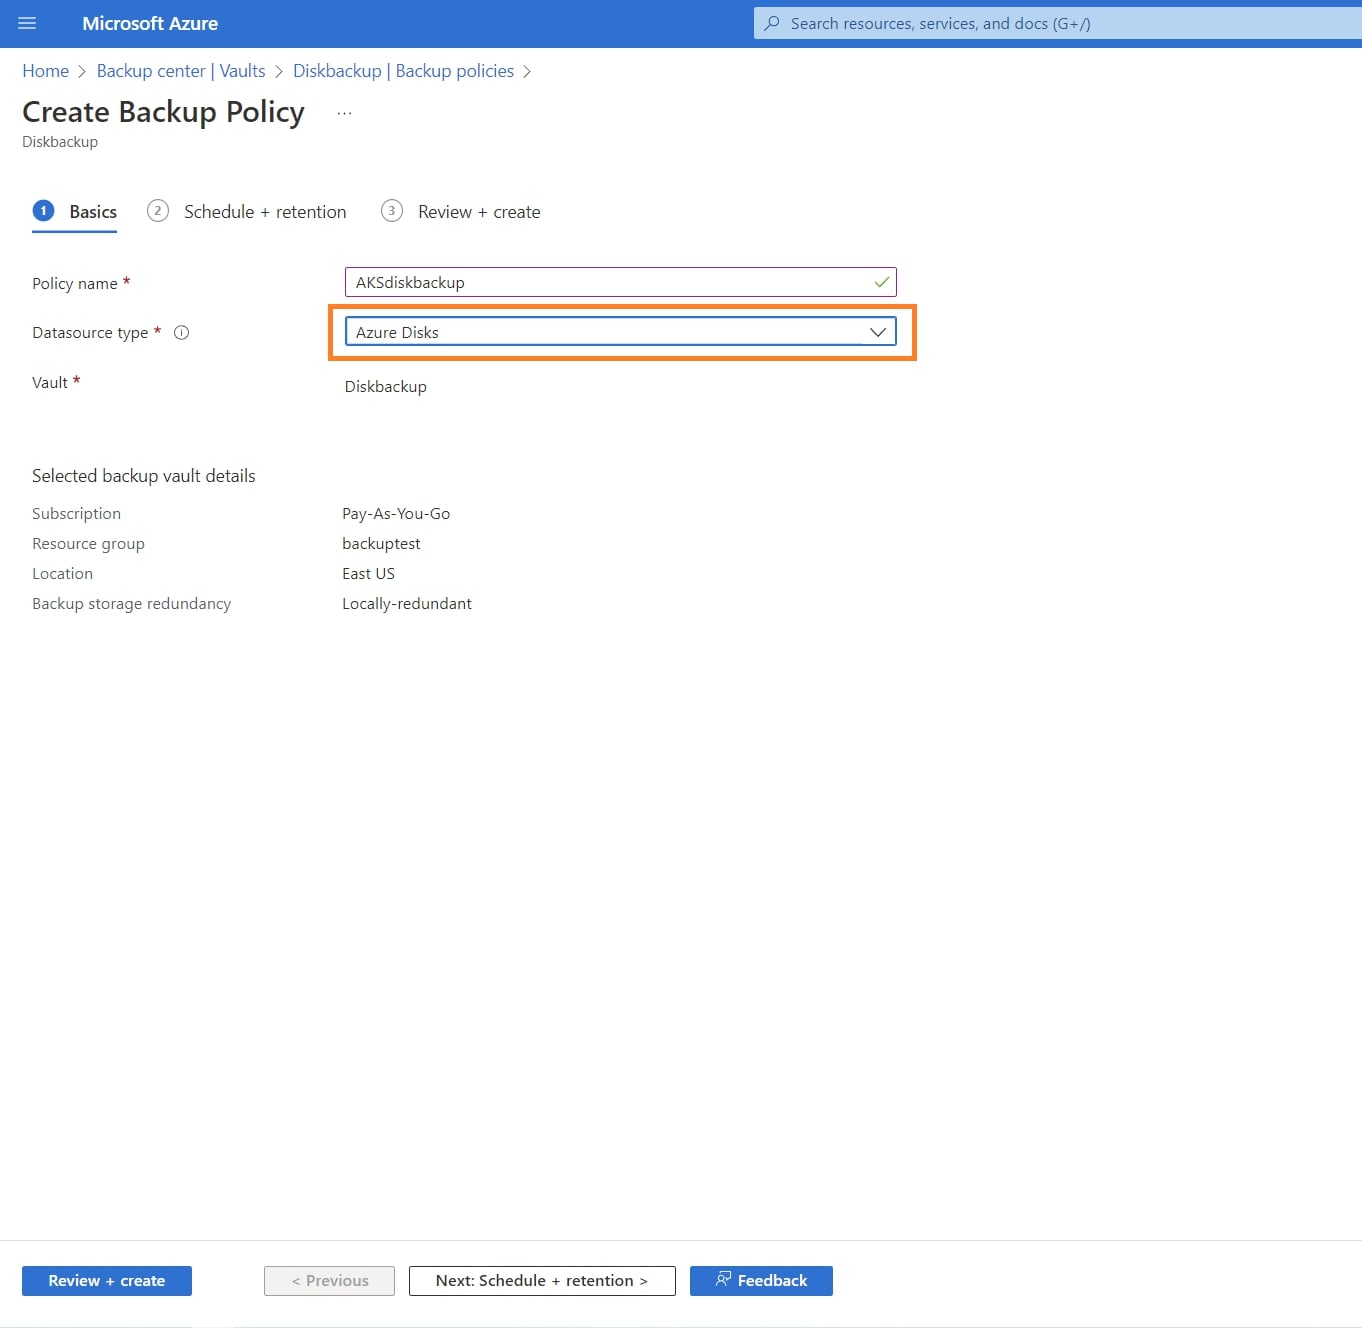Click the Vault field label
1362x1331 pixels.
click(50, 383)
